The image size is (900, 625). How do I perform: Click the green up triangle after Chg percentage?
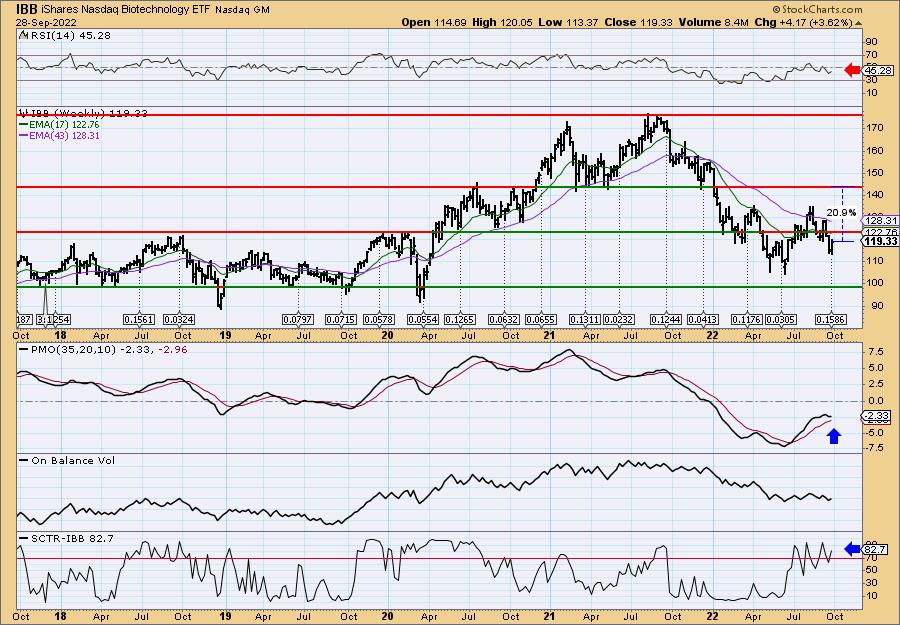click(x=859, y=23)
